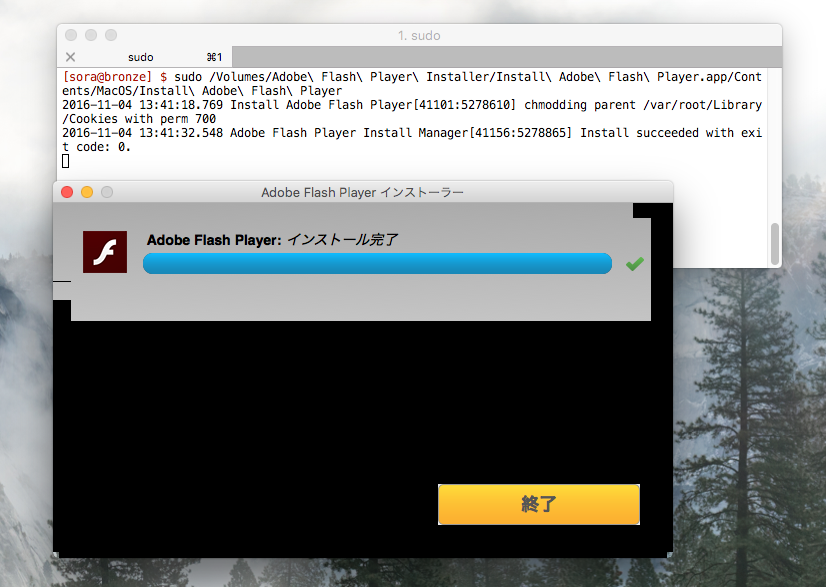Click the greyed close button of terminal
Image resolution: width=826 pixels, height=587 pixels.
[x=71, y=35]
